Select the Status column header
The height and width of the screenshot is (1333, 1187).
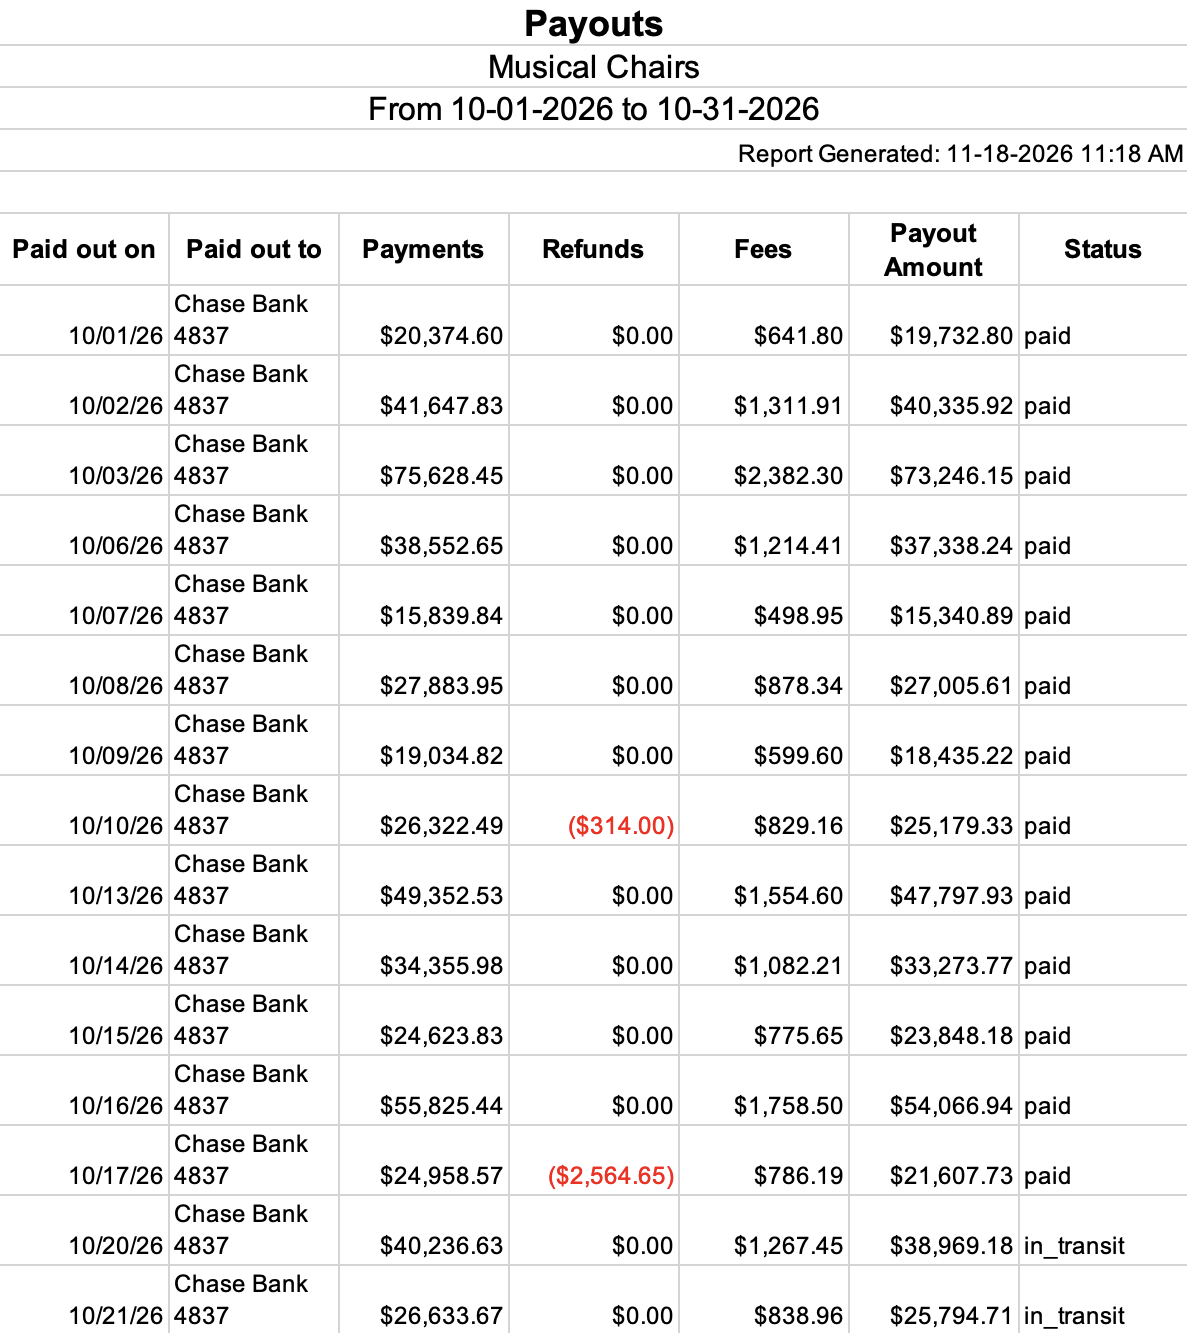(x=1103, y=249)
